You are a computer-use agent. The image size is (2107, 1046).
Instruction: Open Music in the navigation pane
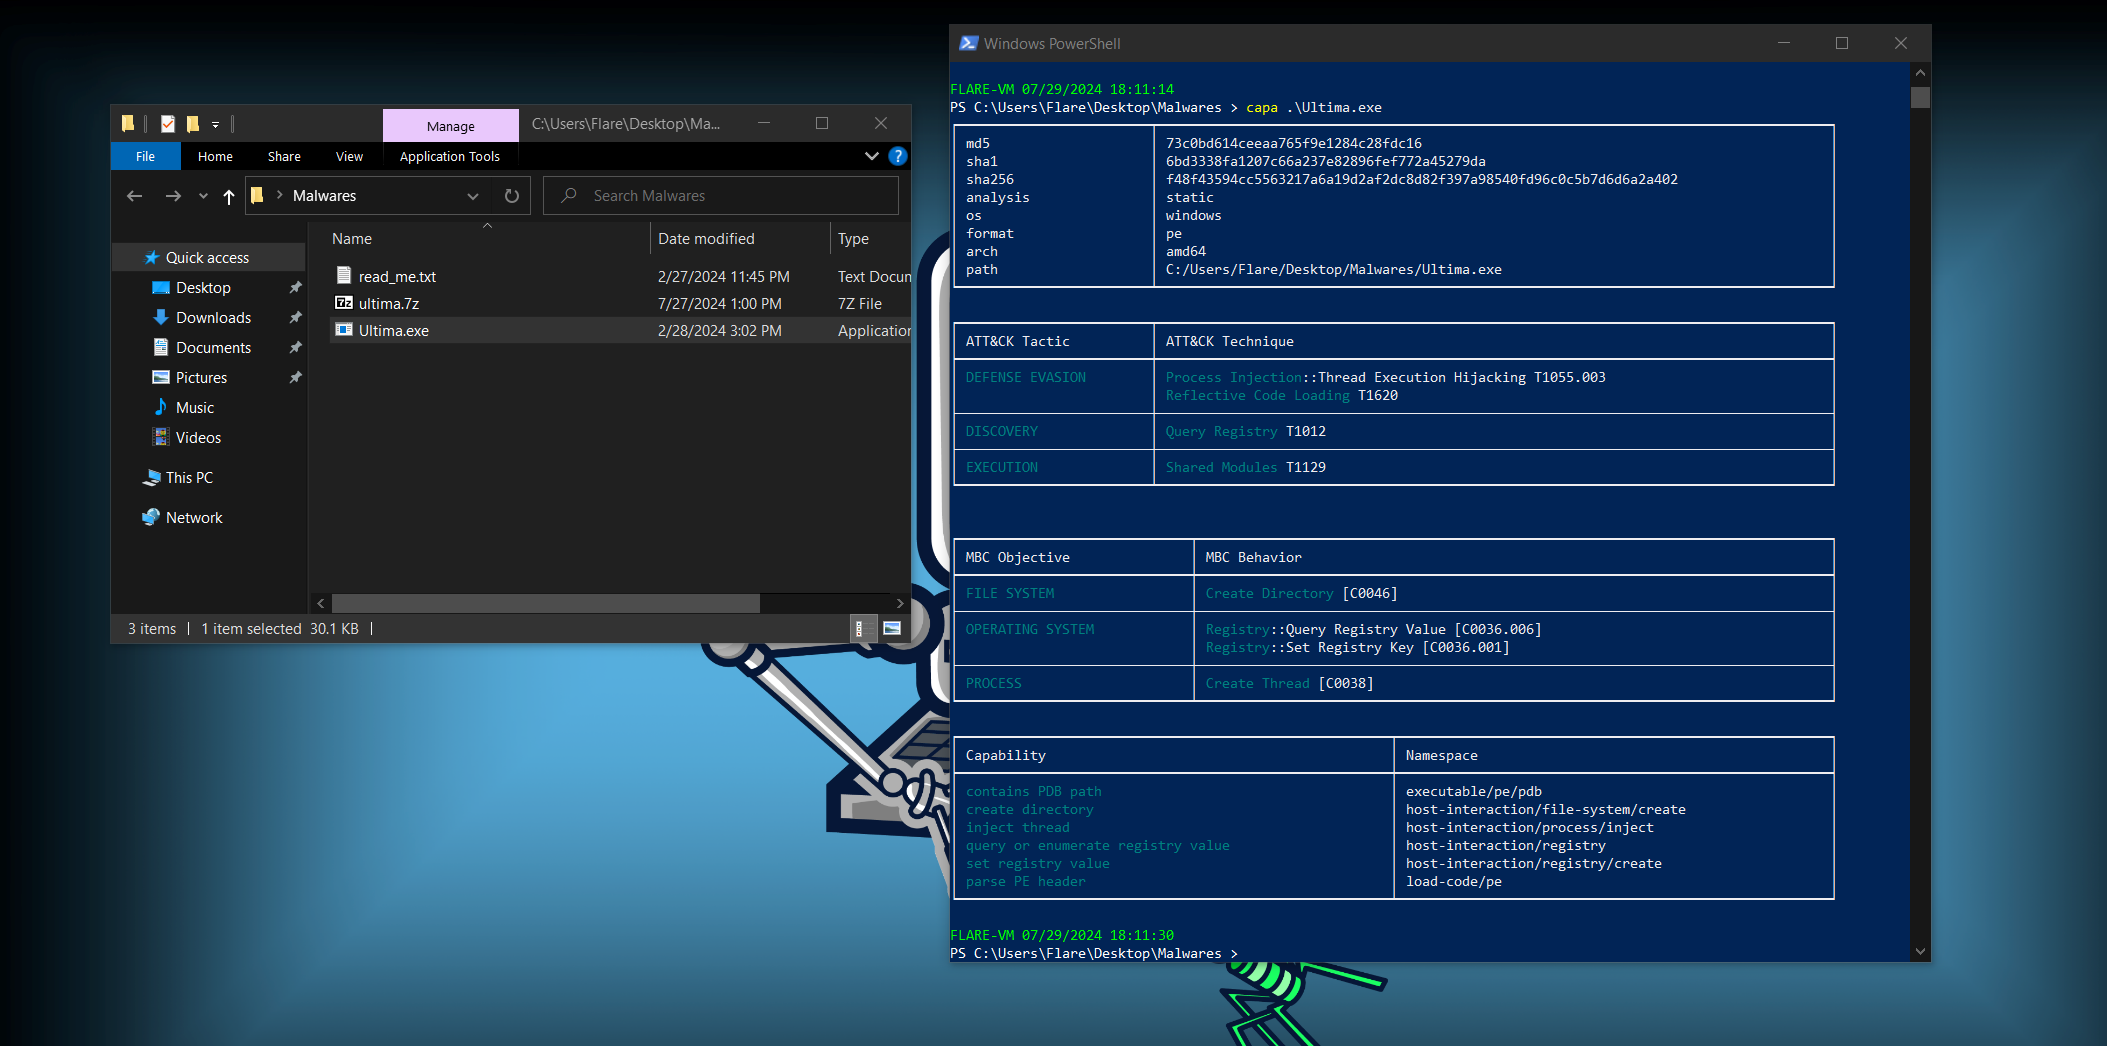195,408
